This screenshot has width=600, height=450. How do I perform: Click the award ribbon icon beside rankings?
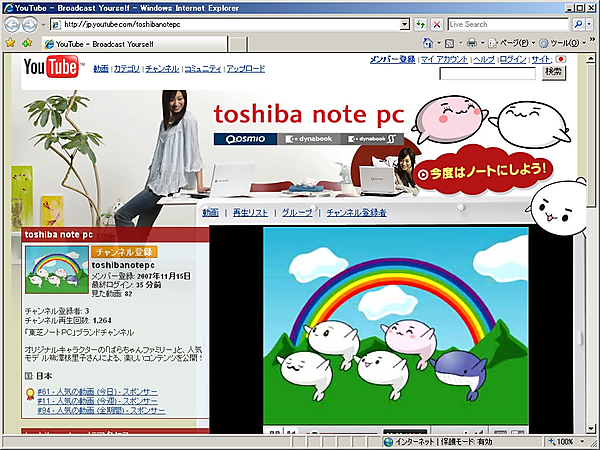[30, 395]
